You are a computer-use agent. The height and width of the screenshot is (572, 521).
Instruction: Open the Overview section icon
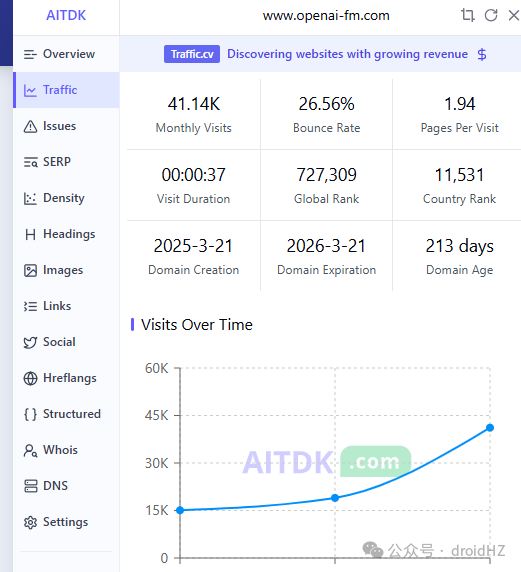[x=30, y=54]
